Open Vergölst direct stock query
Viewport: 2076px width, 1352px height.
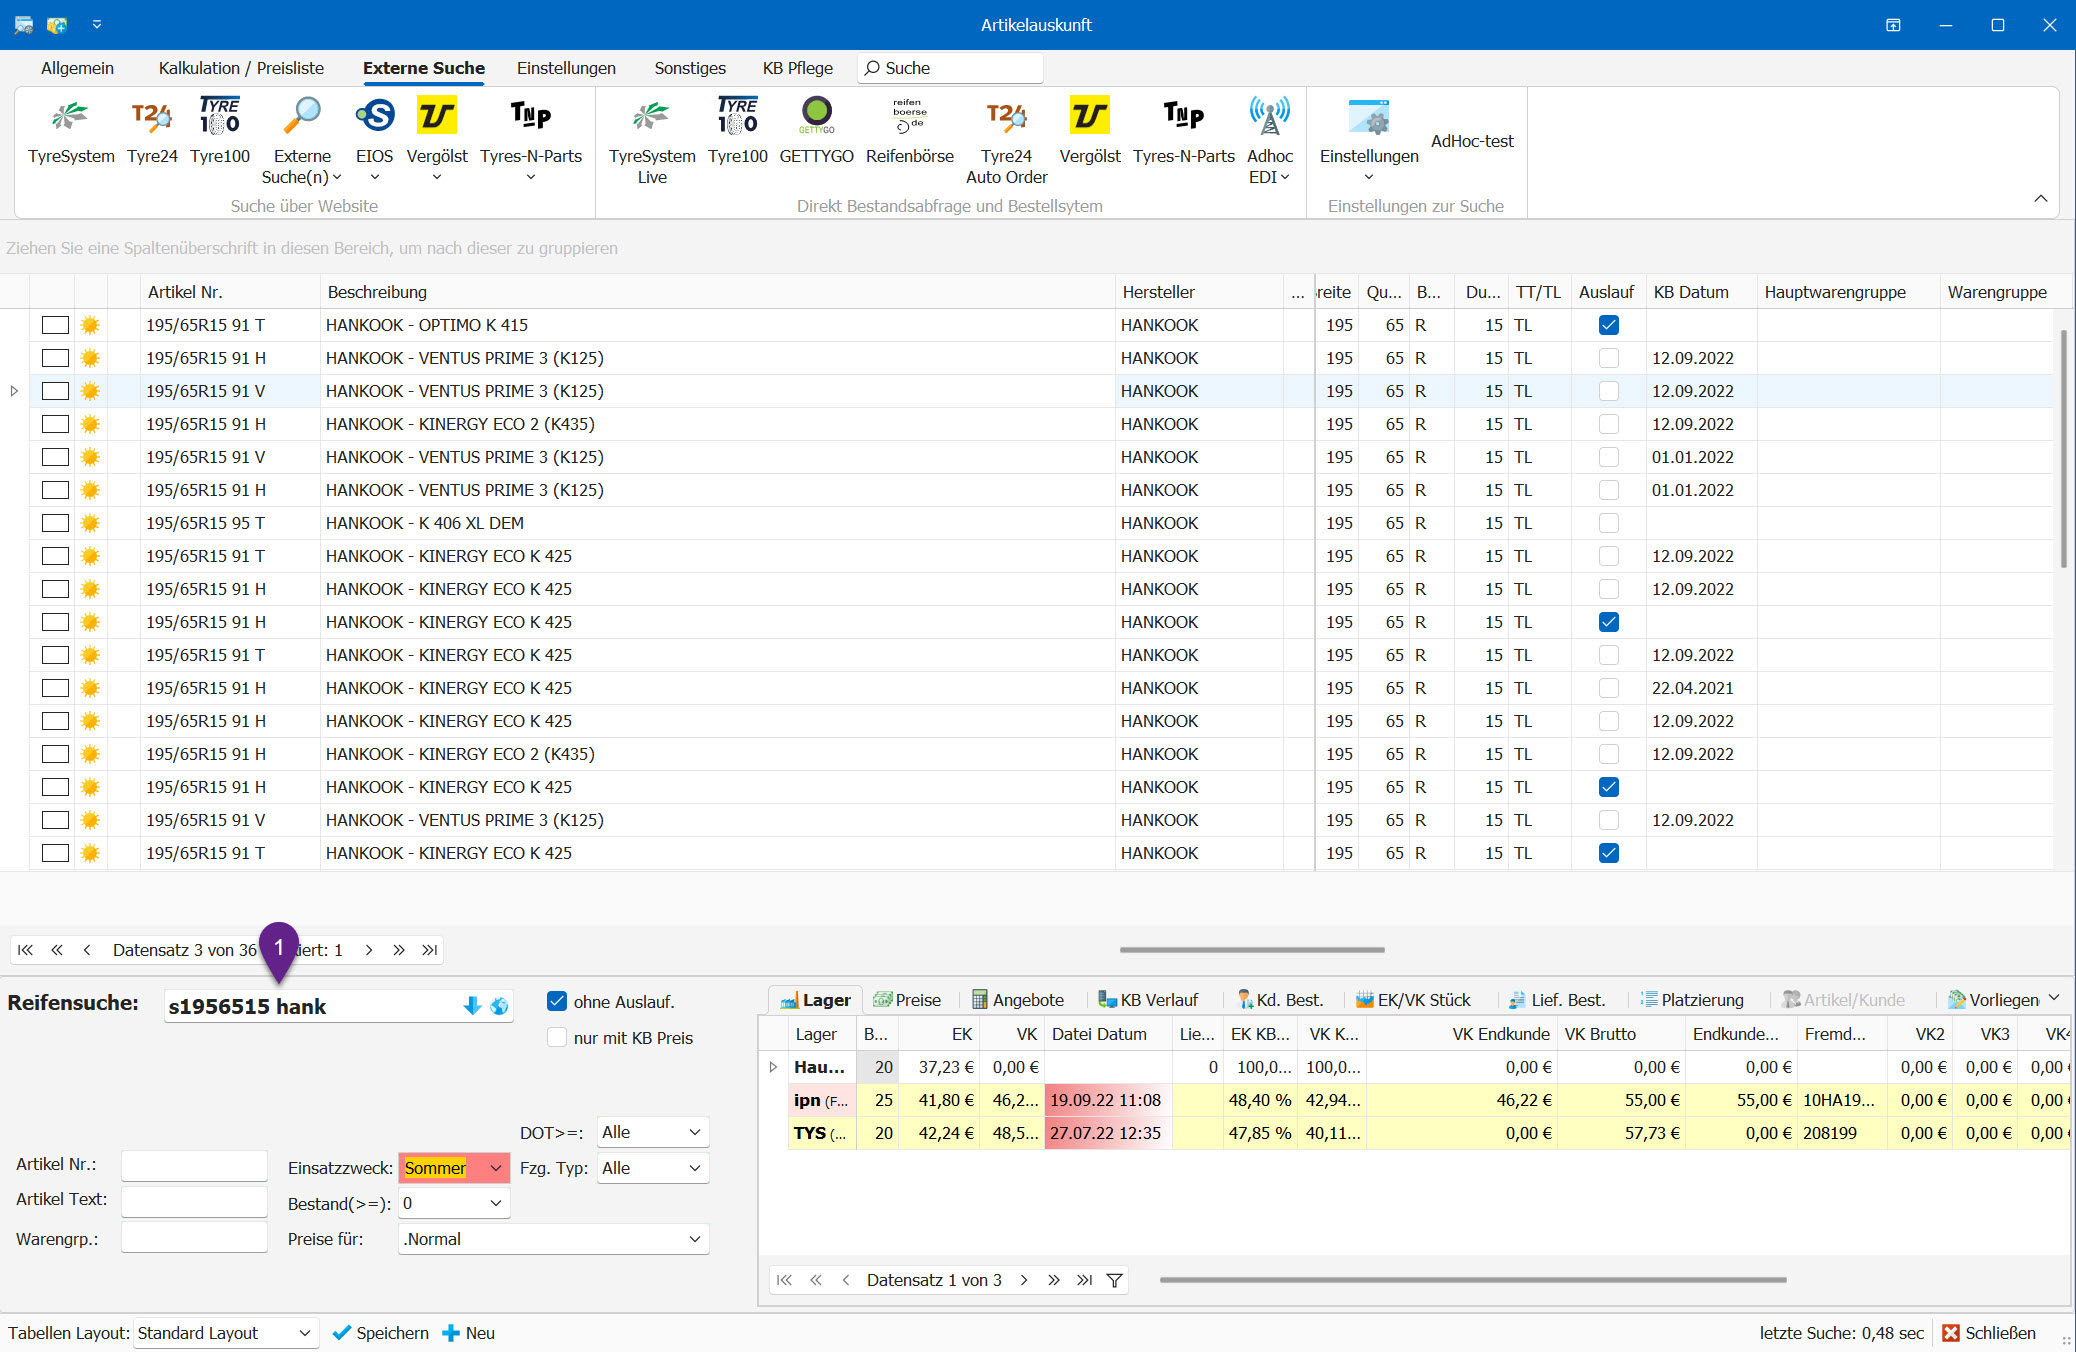(x=1090, y=131)
